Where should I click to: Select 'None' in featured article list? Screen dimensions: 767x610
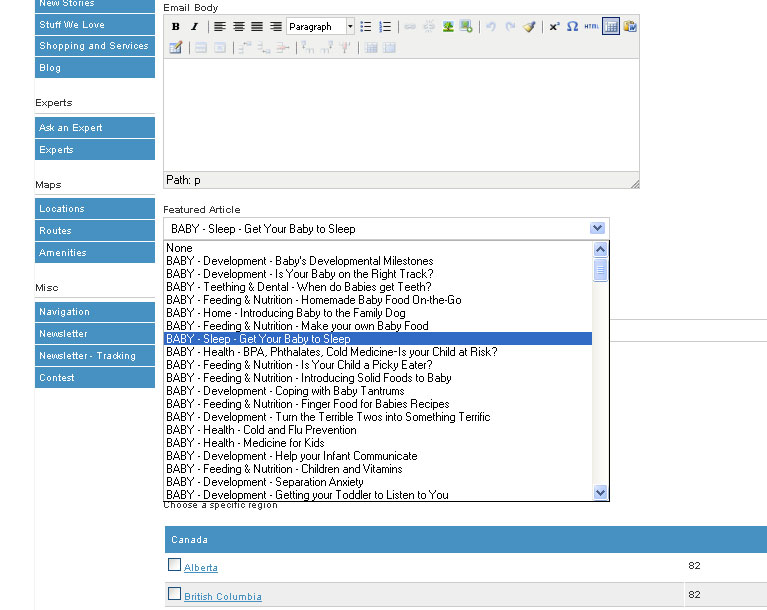tap(180, 248)
